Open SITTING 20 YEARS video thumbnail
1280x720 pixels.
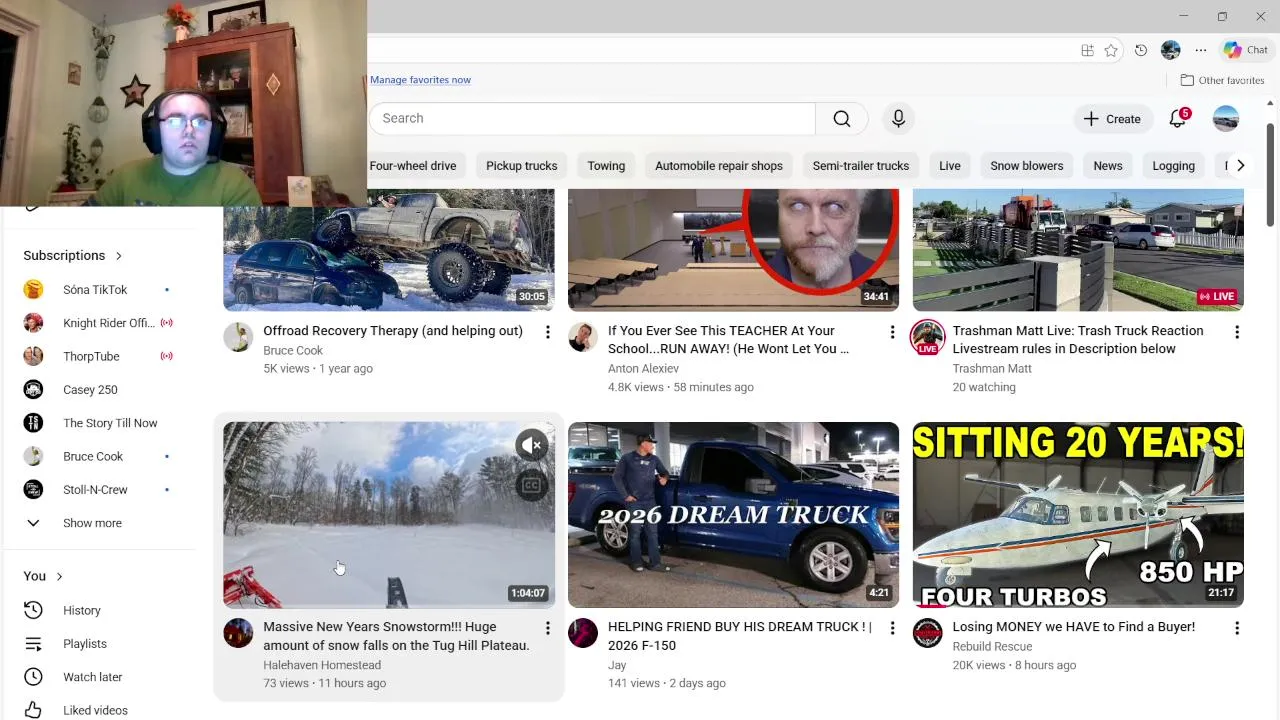tap(1078, 514)
